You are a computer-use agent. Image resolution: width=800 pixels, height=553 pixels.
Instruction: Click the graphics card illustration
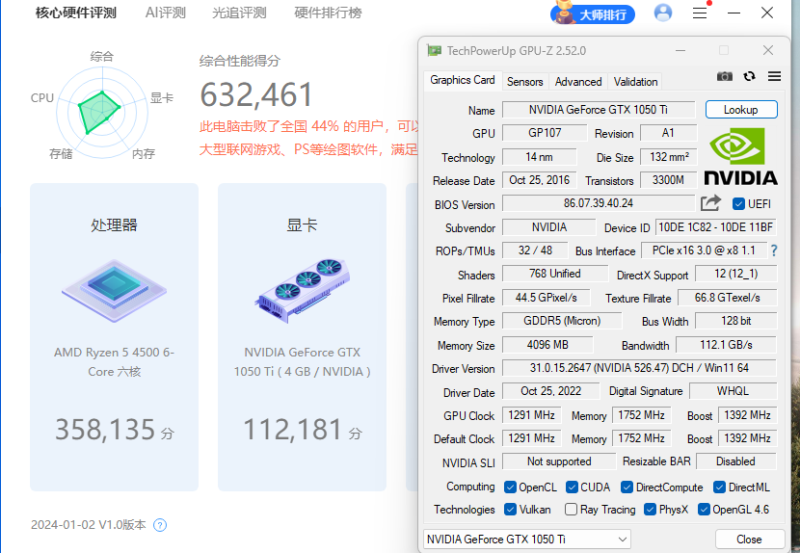point(302,290)
